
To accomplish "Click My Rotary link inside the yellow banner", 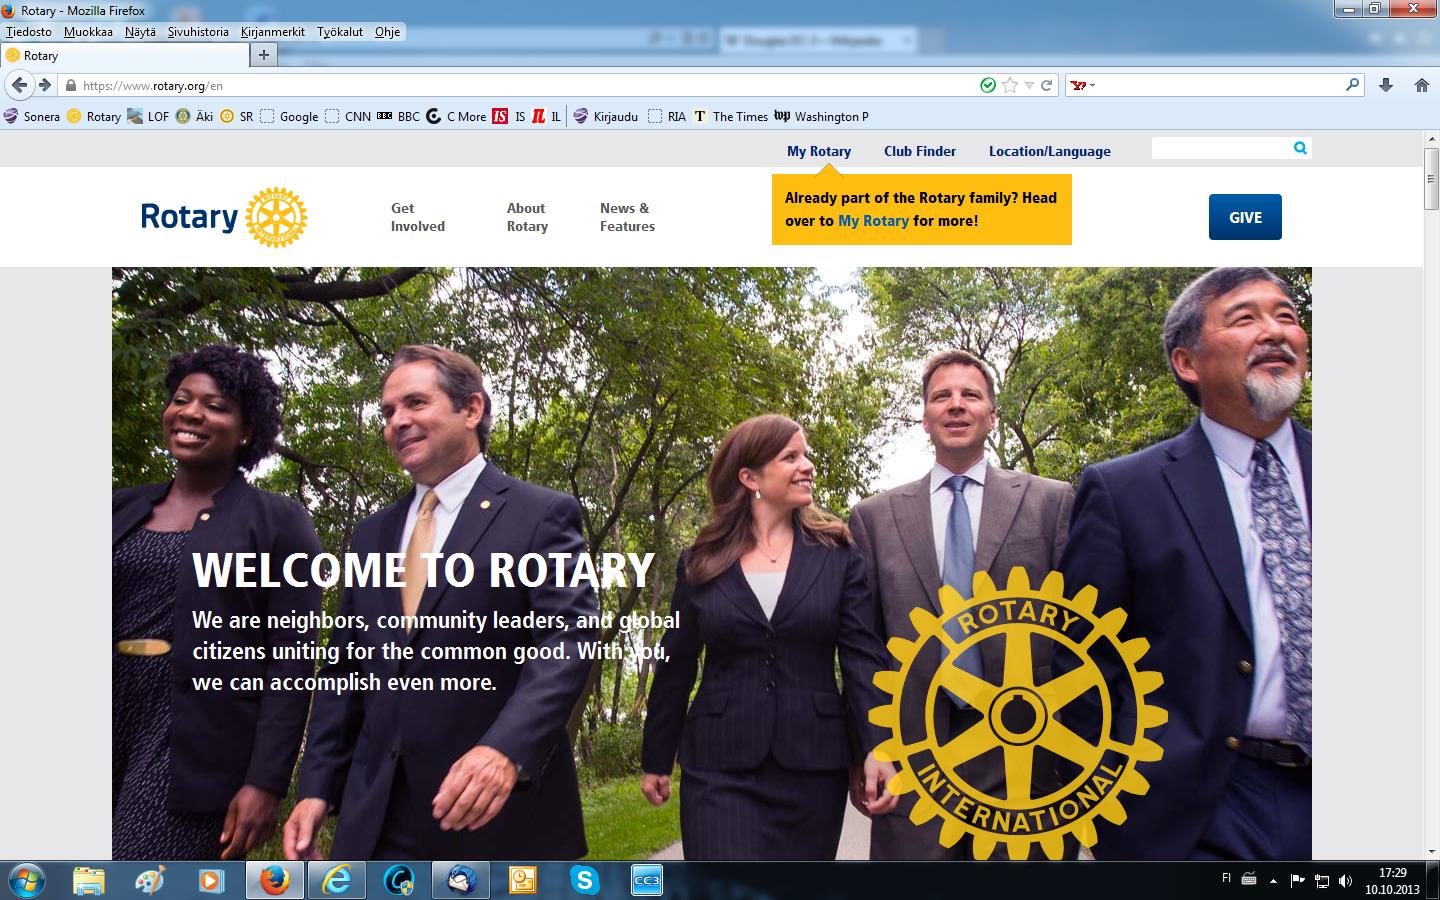I will [873, 221].
